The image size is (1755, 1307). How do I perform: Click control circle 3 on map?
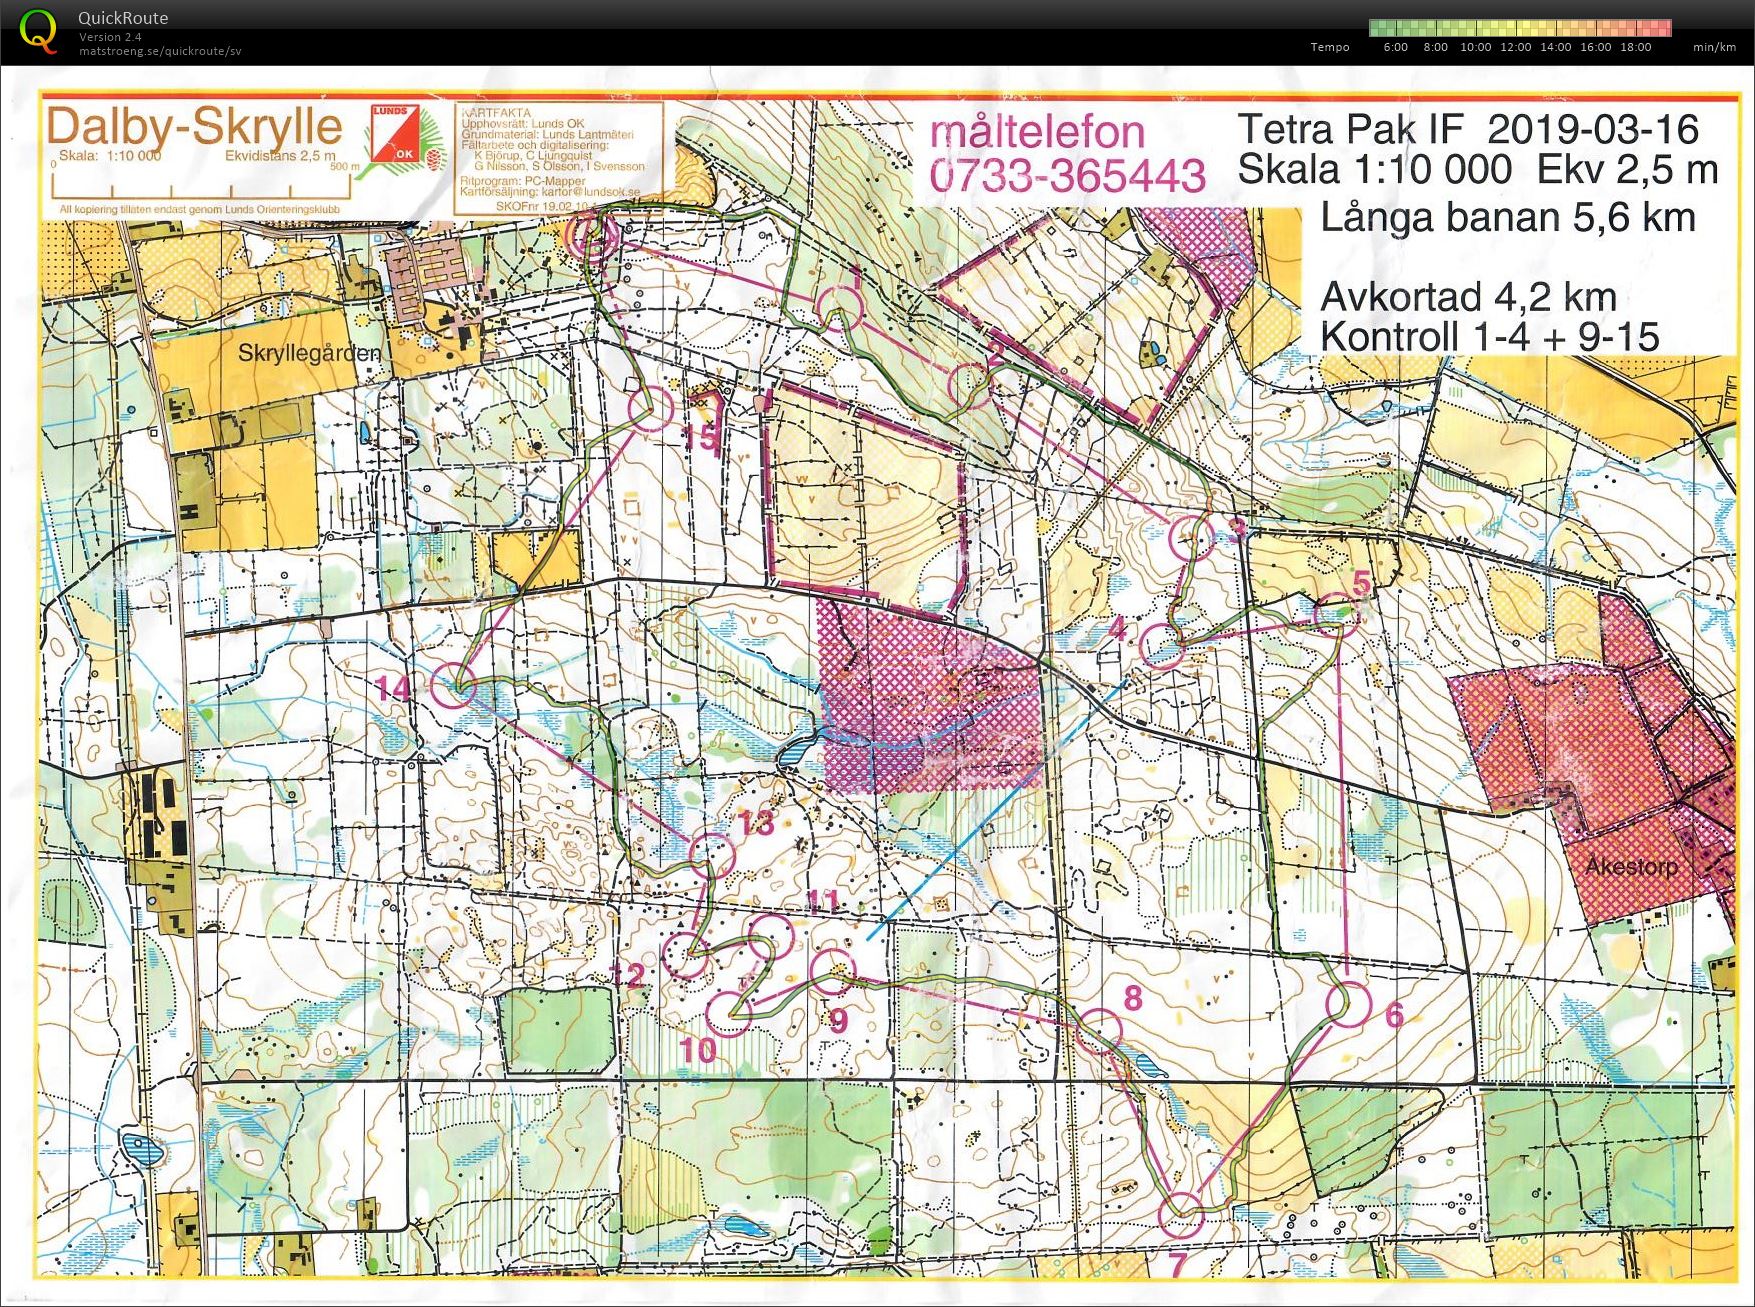(x=1192, y=538)
